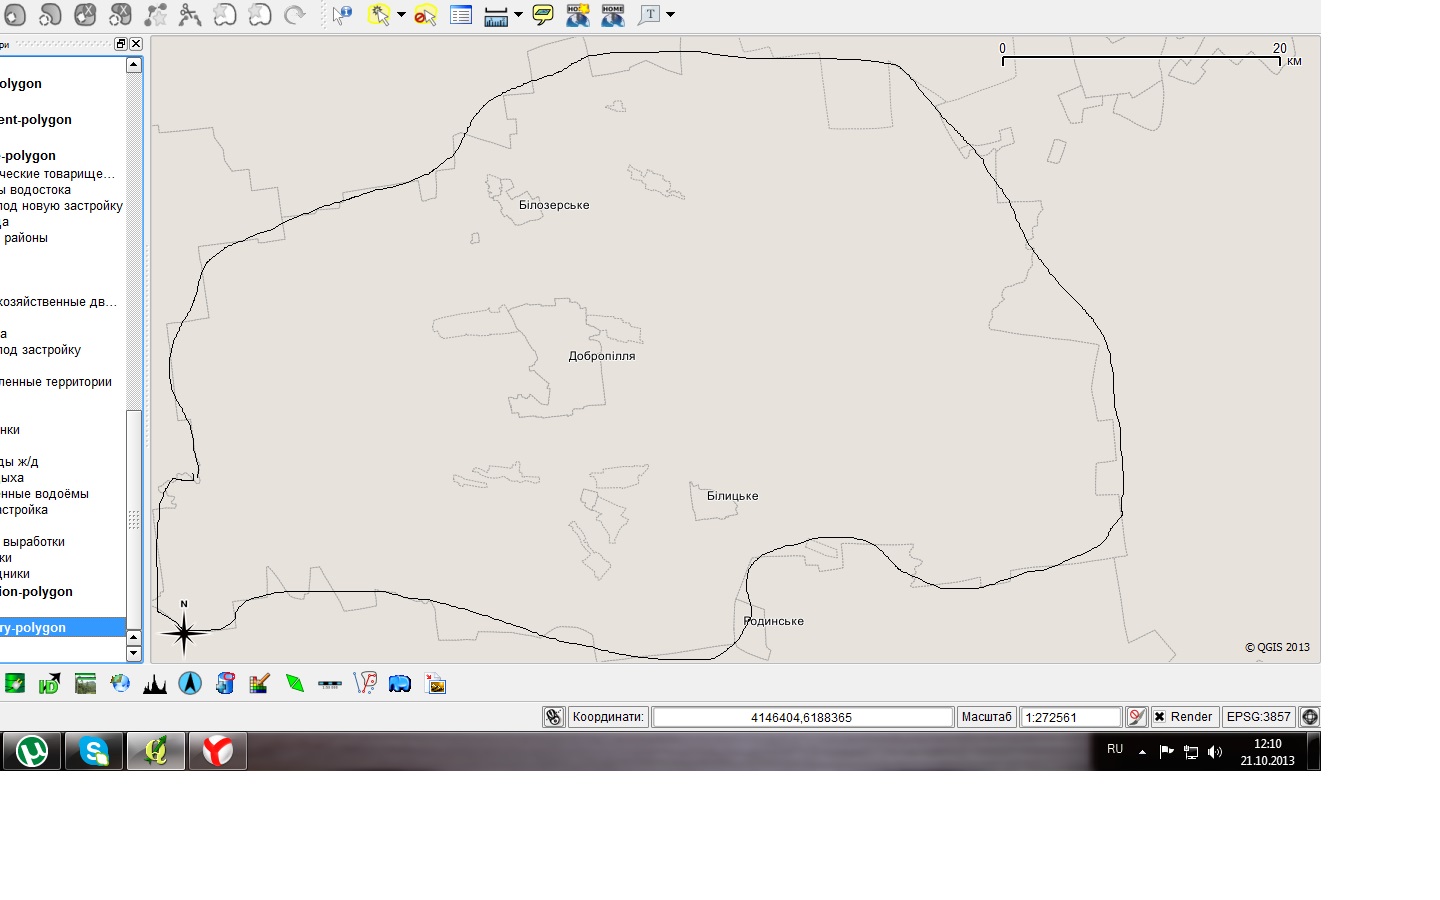The height and width of the screenshot is (900, 1440).
Task: Expand the Measure tool dropdown arrow
Action: (x=518, y=15)
